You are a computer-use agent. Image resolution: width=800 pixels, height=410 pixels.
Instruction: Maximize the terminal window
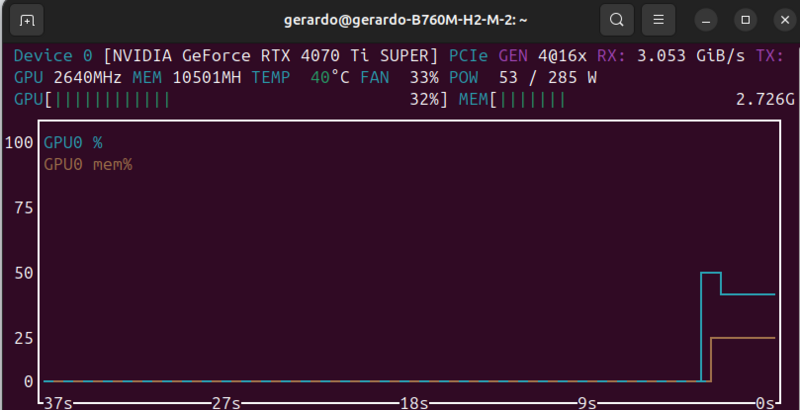pyautogui.click(x=744, y=19)
